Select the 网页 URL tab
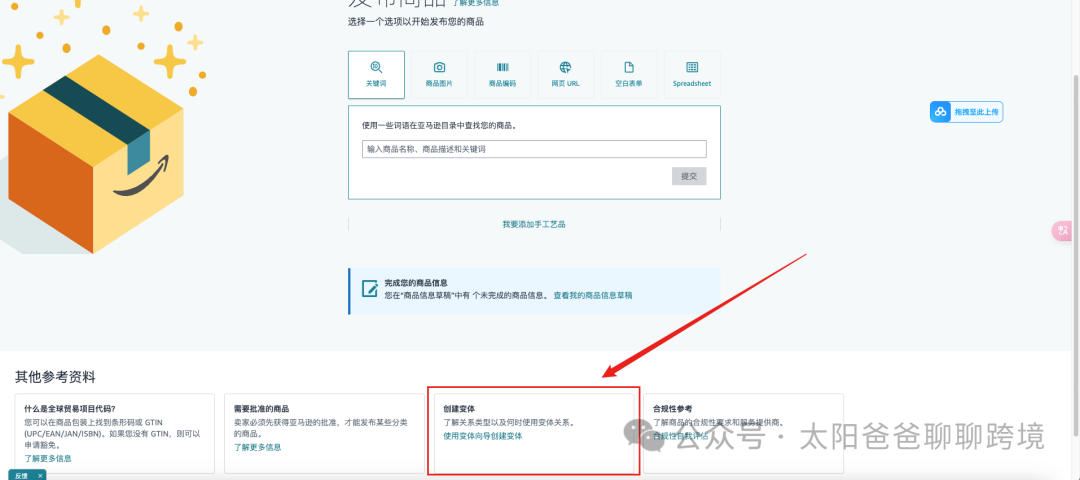Viewport: 1080px width, 480px height. click(x=565, y=74)
